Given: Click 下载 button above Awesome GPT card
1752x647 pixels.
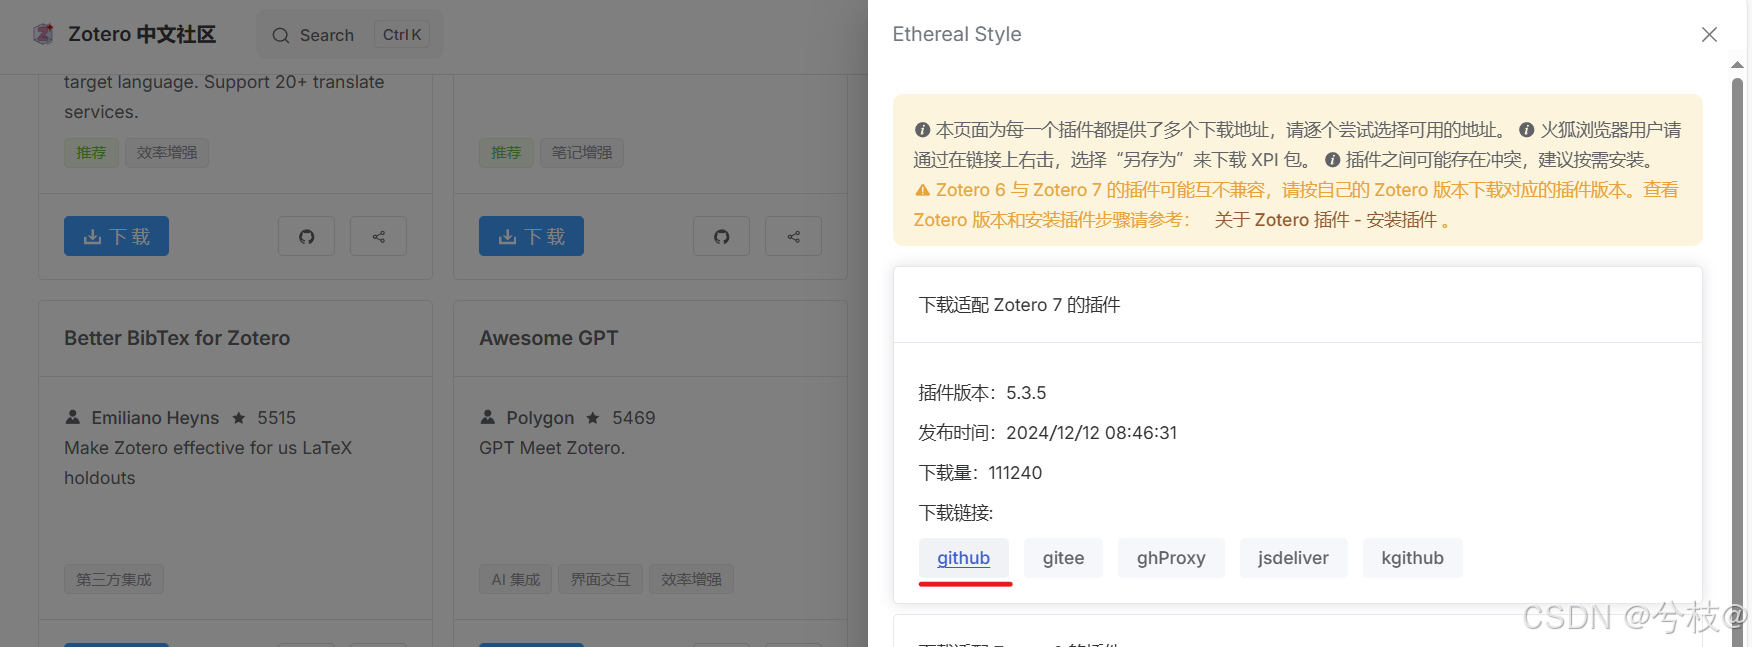Looking at the screenshot, I should 531,236.
